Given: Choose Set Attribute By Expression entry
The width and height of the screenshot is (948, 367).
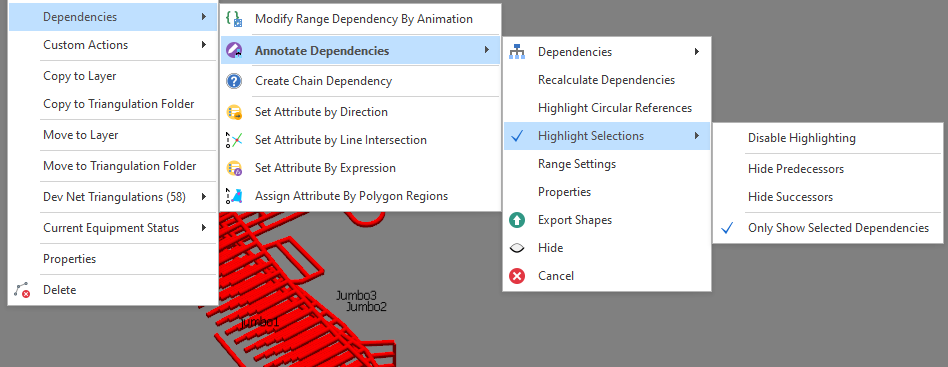Looking at the screenshot, I should tap(360, 168).
